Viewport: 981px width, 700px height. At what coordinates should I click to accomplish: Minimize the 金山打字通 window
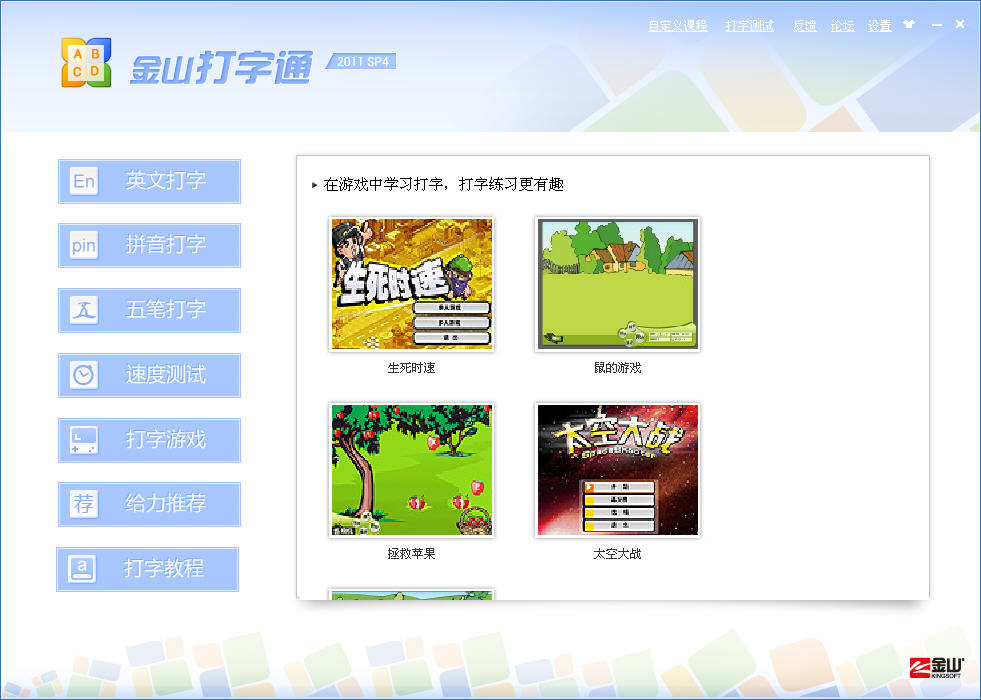936,25
